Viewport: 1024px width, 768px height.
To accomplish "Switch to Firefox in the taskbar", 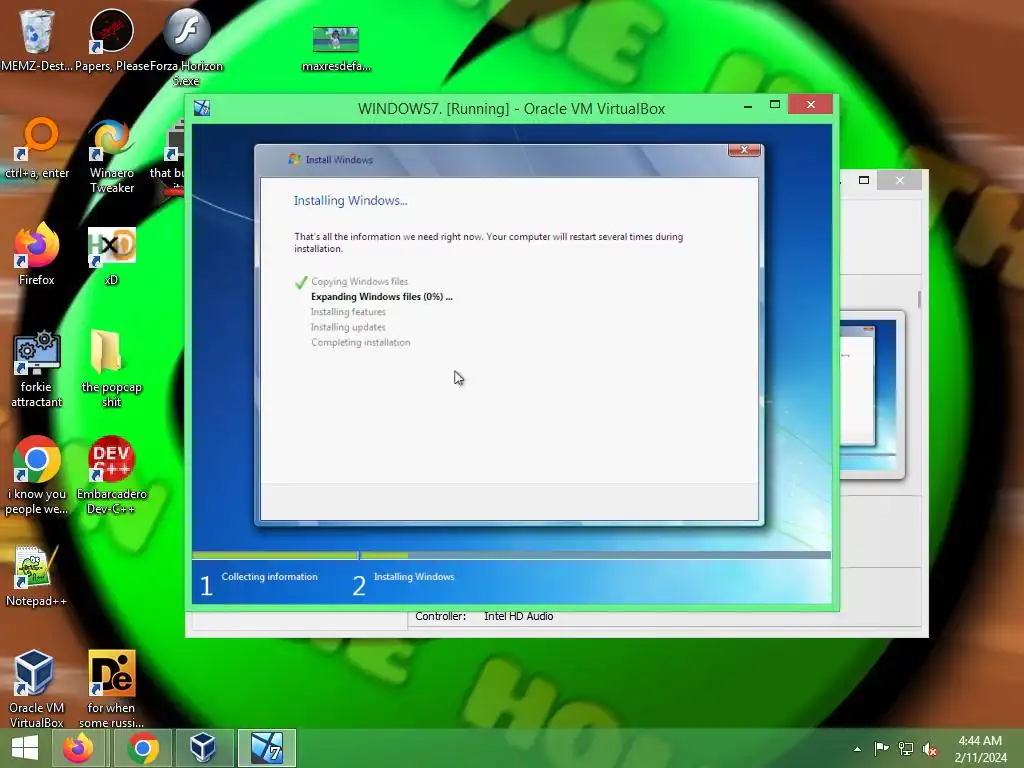I will tap(78, 748).
